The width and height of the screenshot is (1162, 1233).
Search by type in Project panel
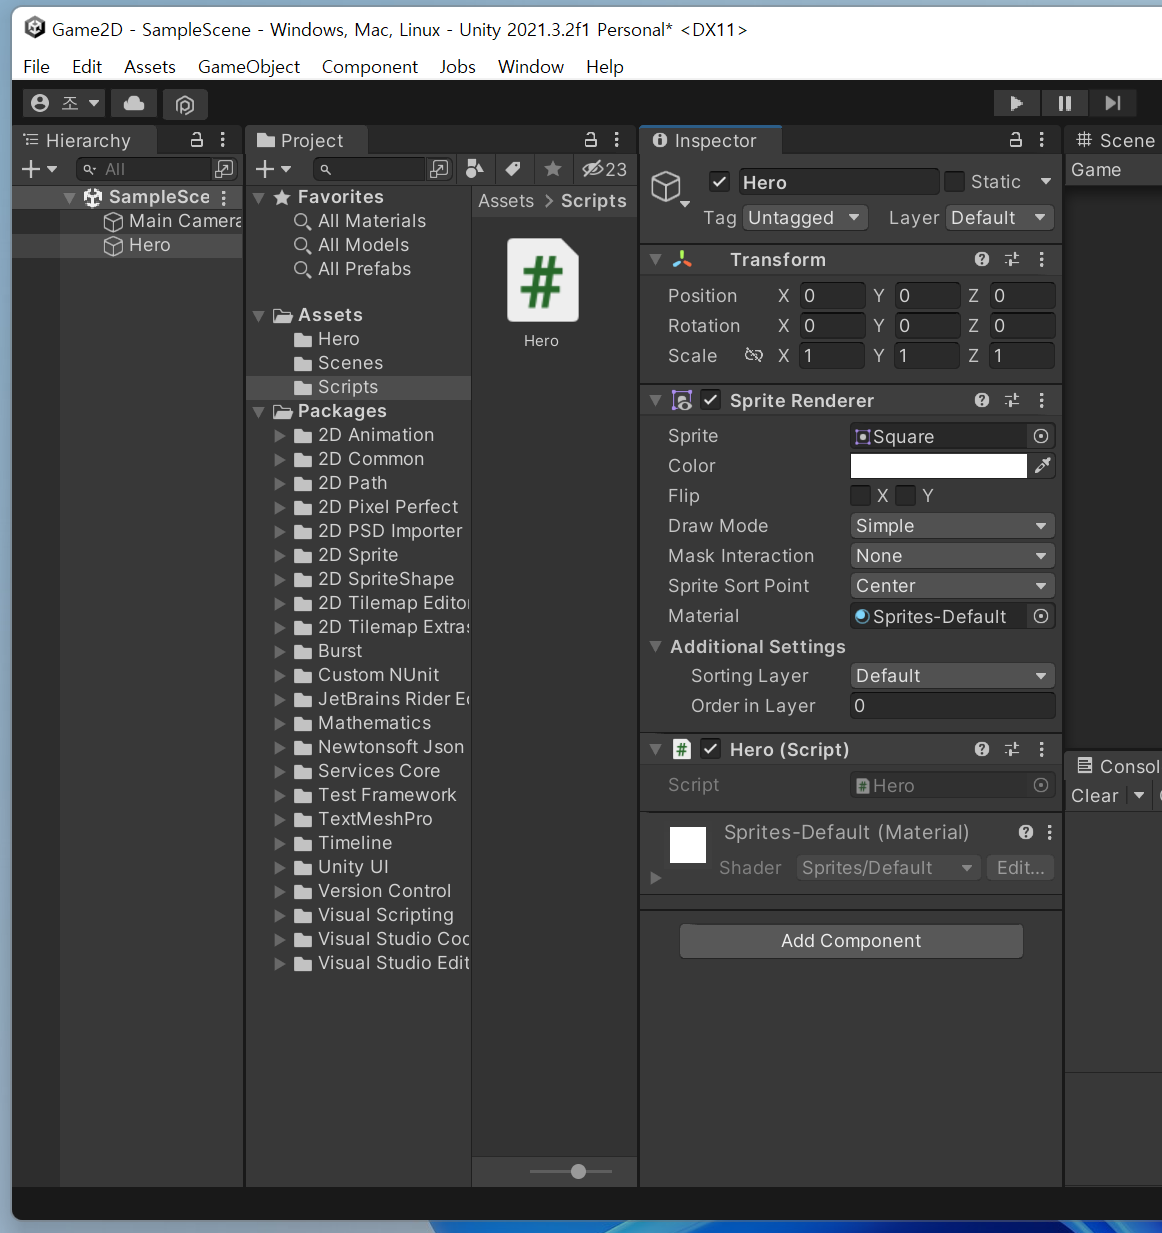coord(475,169)
